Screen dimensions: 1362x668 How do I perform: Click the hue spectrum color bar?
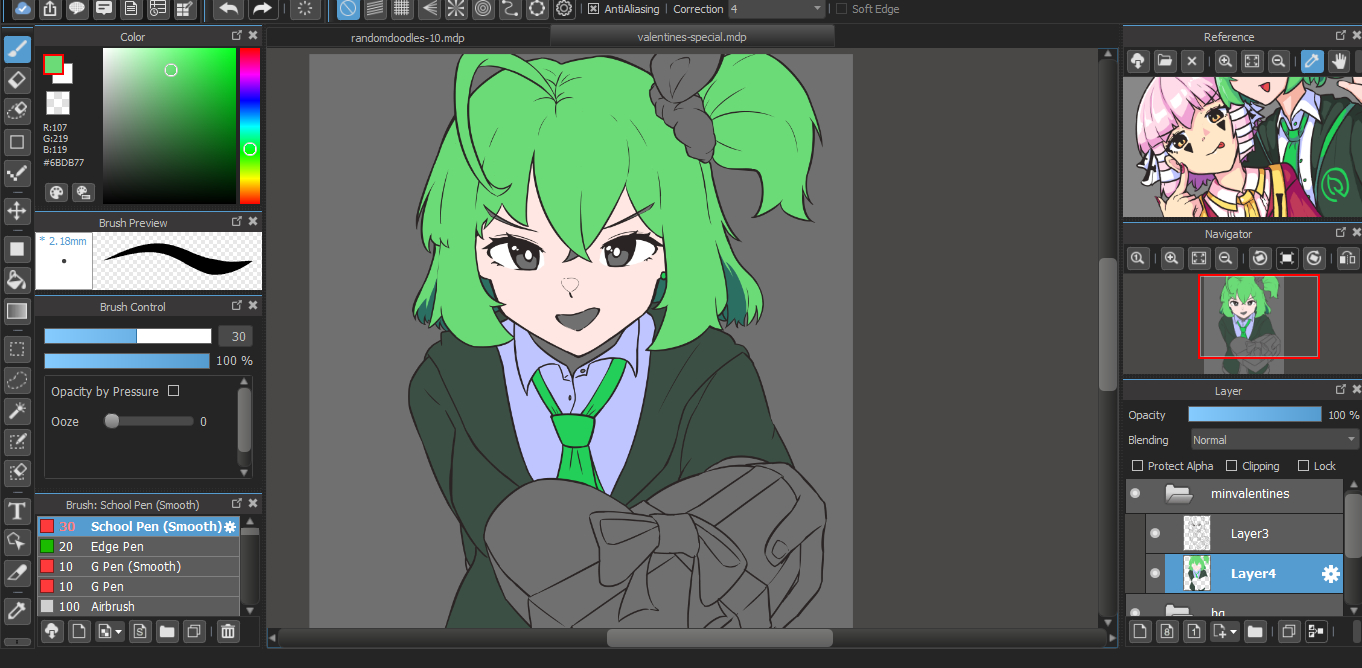point(249,125)
